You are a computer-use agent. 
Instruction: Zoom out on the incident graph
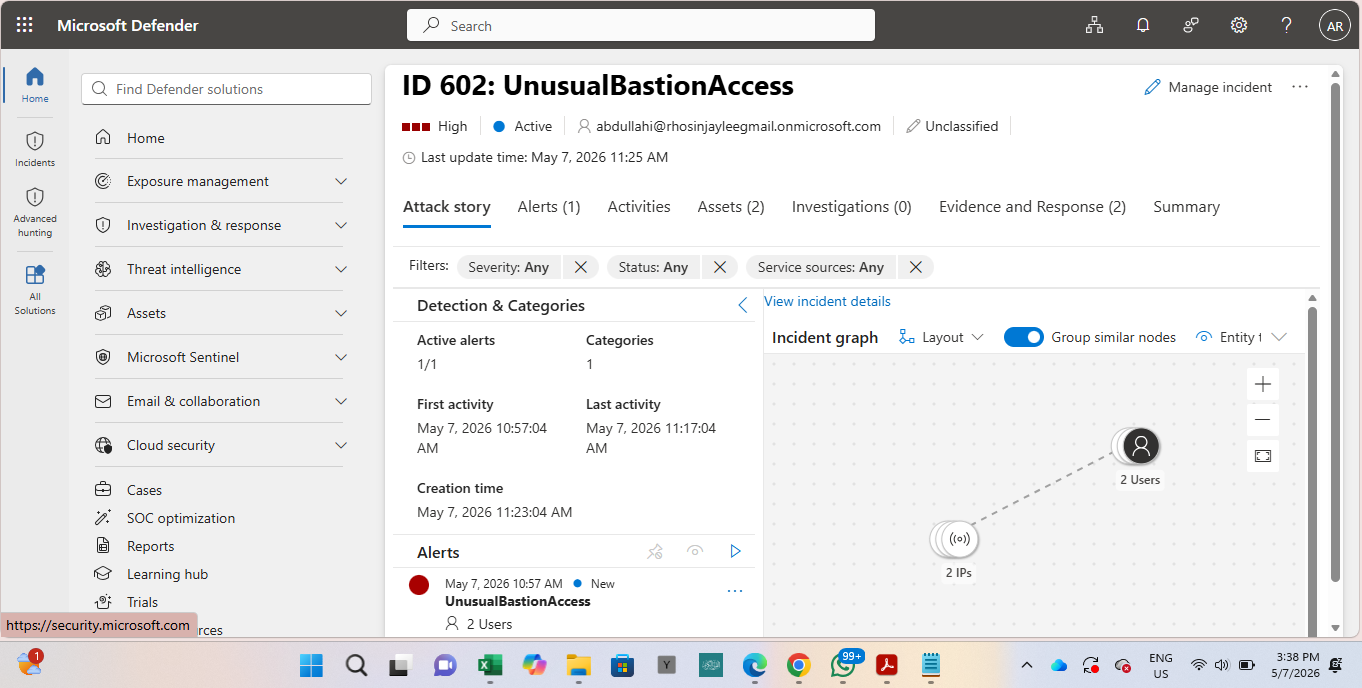(x=1263, y=420)
